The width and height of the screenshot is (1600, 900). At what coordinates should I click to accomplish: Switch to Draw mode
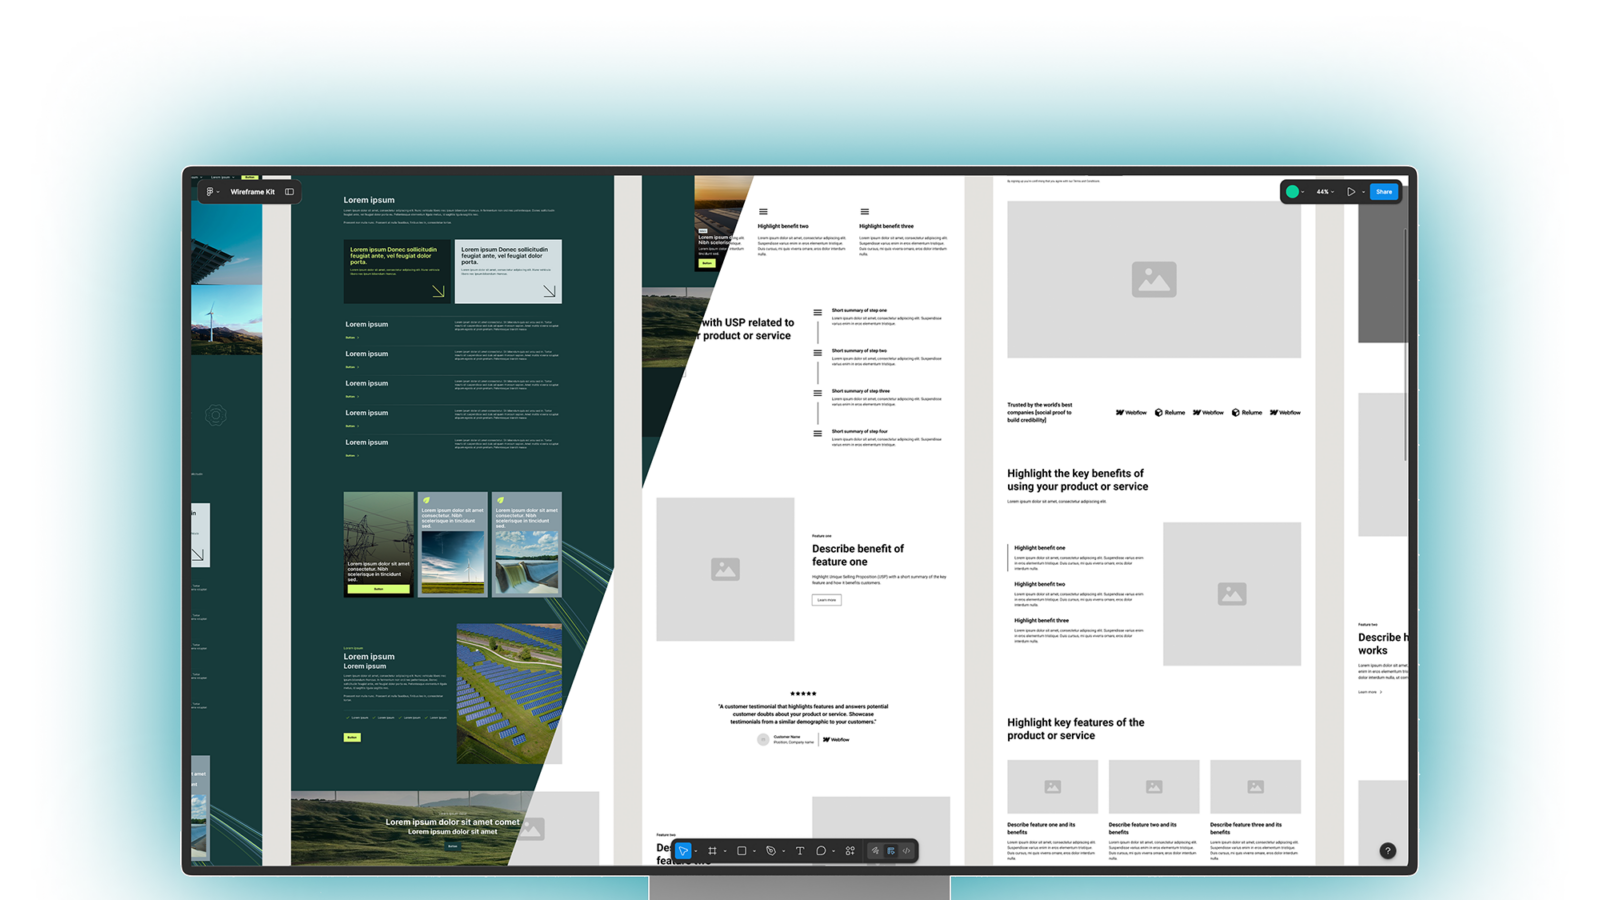875,851
